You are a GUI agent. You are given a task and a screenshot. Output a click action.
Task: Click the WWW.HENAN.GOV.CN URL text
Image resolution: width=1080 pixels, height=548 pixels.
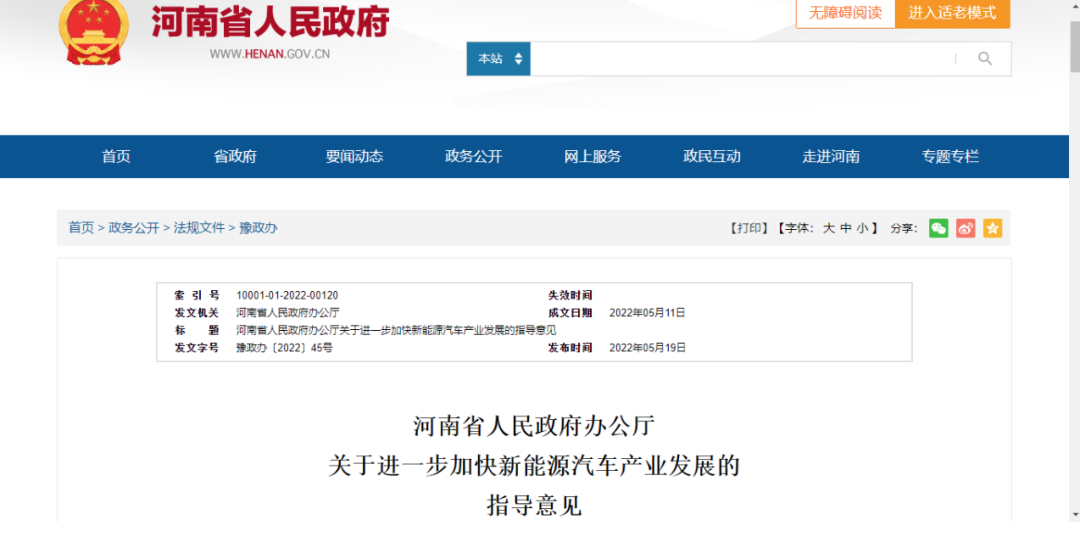click(x=270, y=54)
